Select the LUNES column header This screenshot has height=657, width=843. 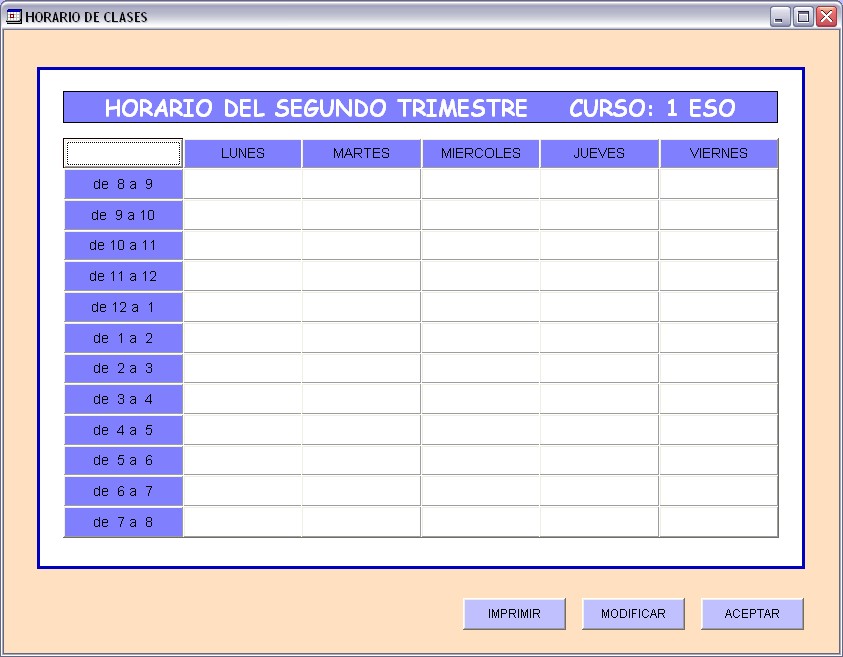click(x=242, y=153)
